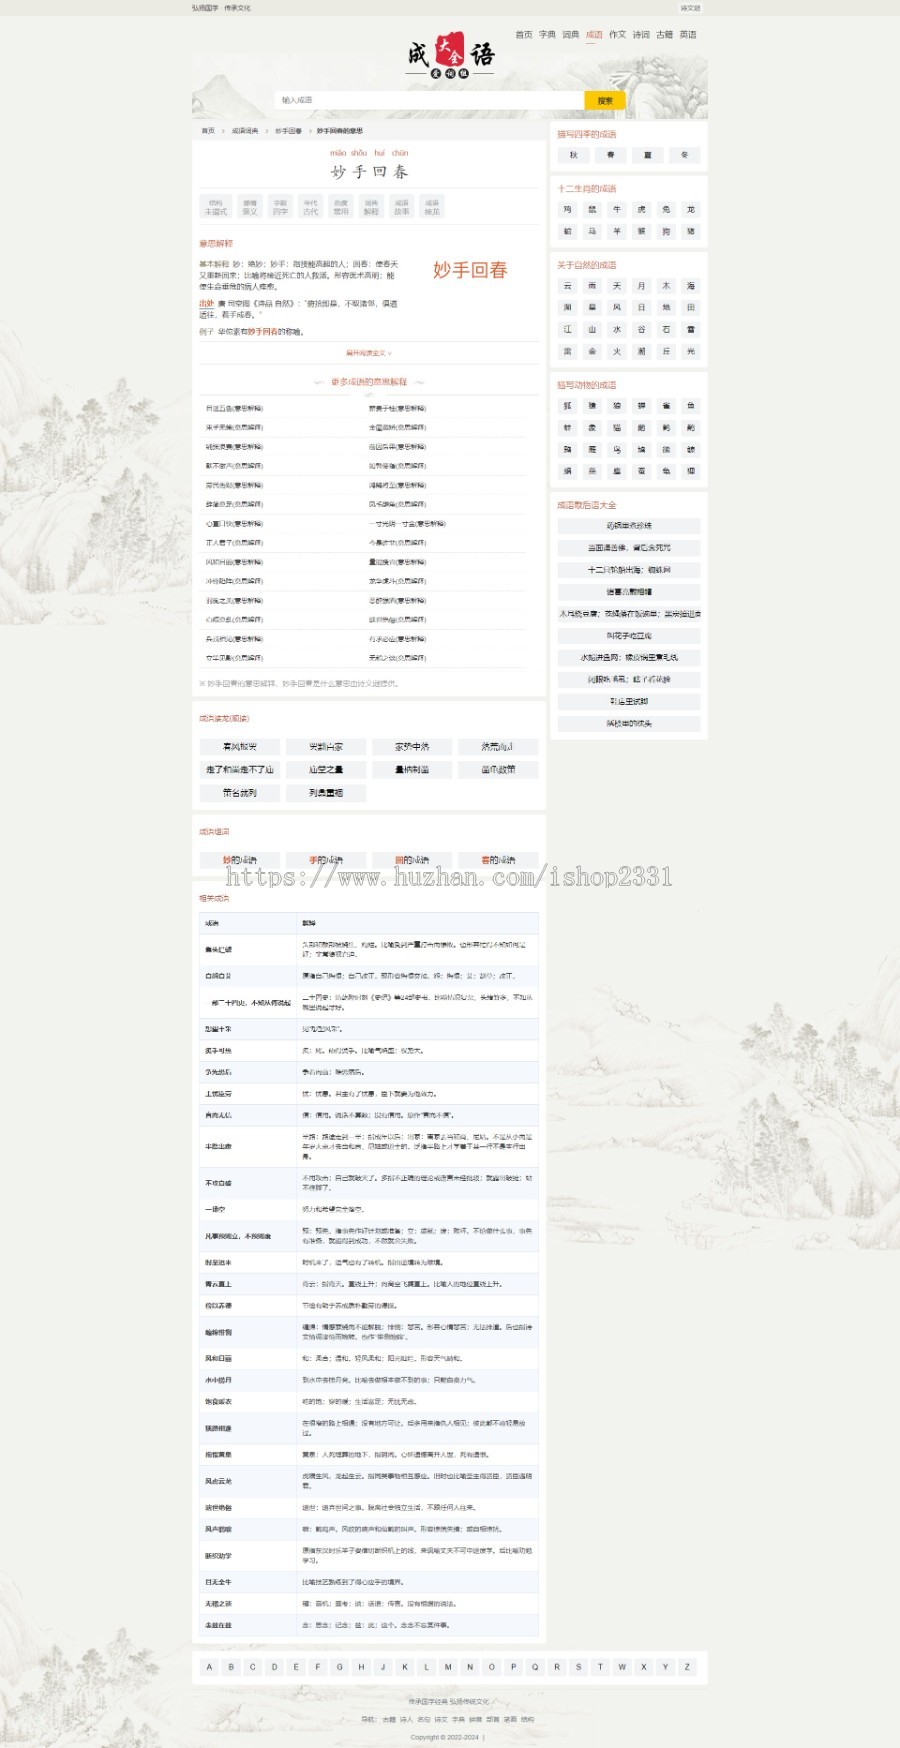Viewport: 900px width, 1748px height.
Task: Click the yellow 搜索 search button
Action: point(605,101)
